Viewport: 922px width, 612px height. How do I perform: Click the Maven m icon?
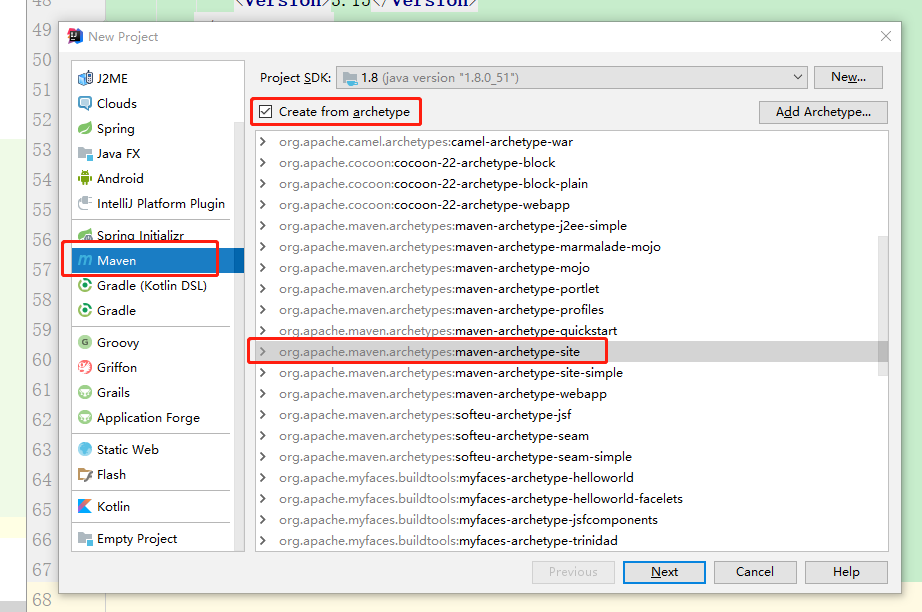pos(85,260)
